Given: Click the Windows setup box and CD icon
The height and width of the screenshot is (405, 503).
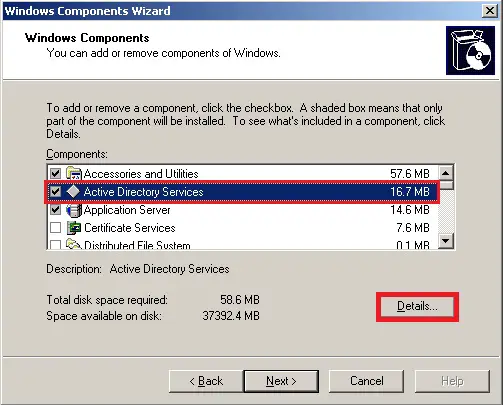Looking at the screenshot, I should coord(470,50).
